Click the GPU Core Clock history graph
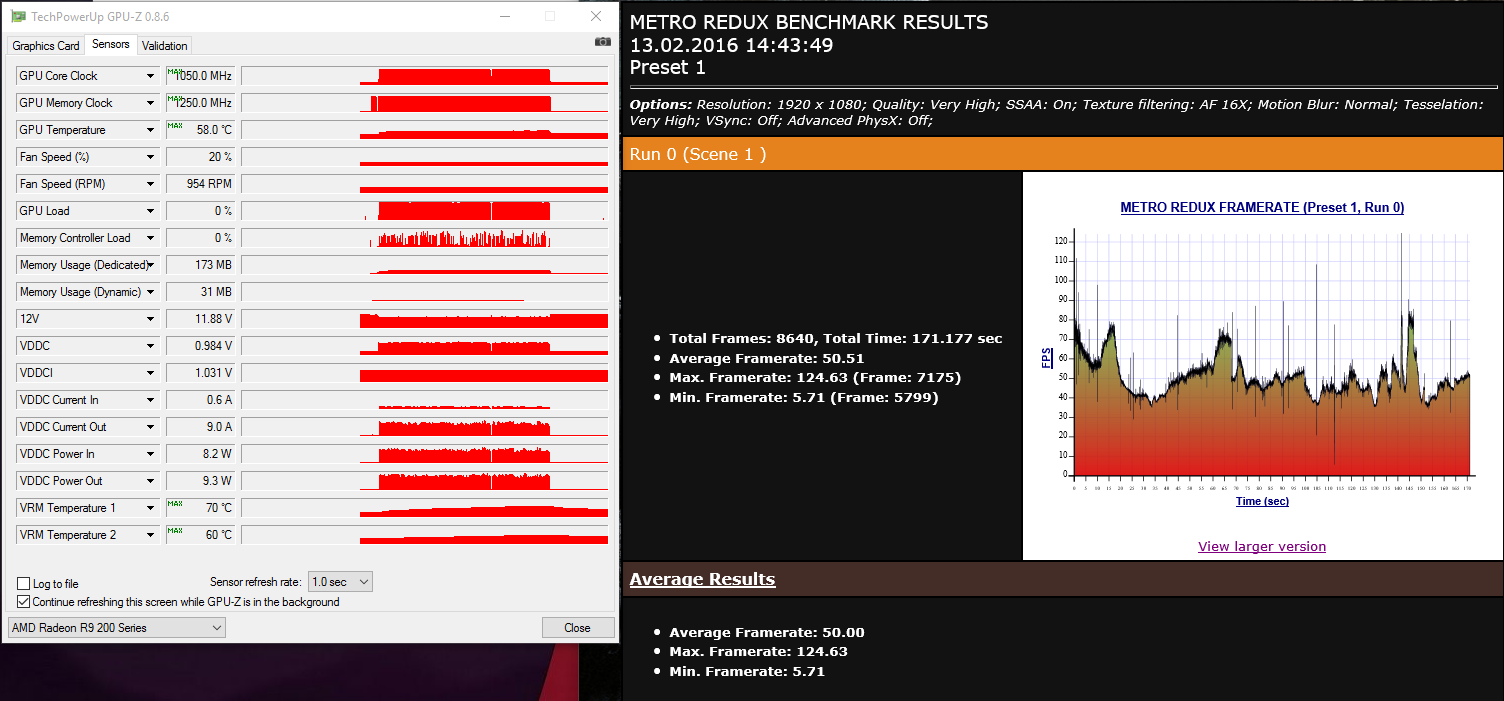The width and height of the screenshot is (1504, 701). tap(425, 76)
